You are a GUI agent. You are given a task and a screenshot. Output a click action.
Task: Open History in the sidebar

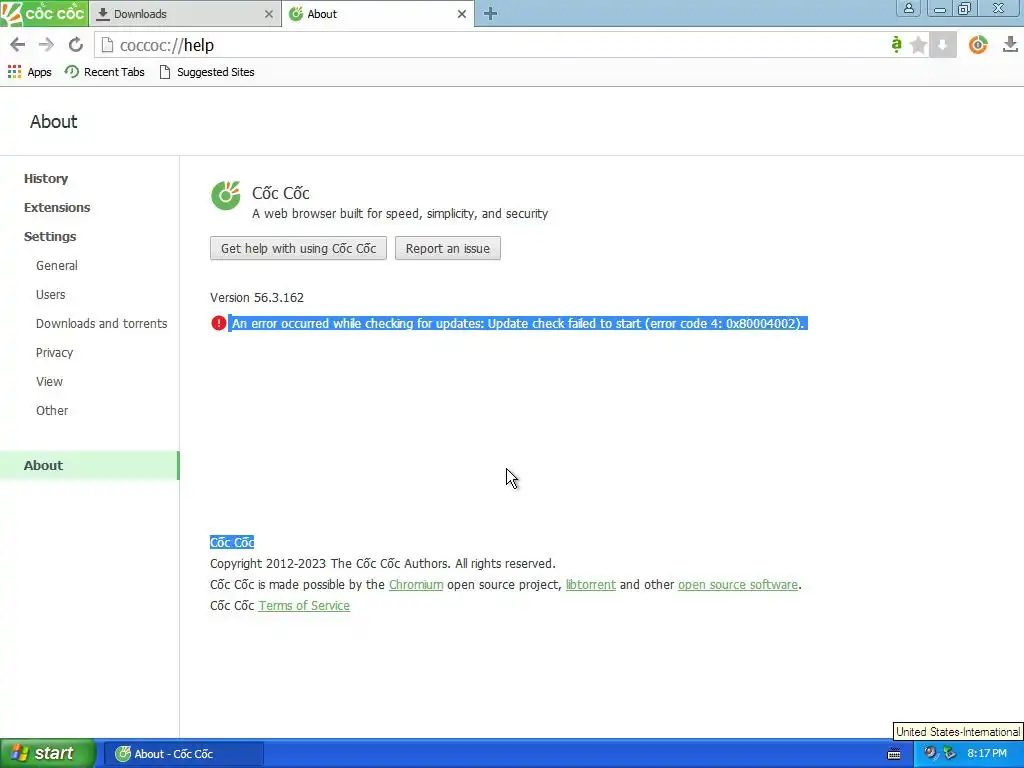(x=46, y=178)
